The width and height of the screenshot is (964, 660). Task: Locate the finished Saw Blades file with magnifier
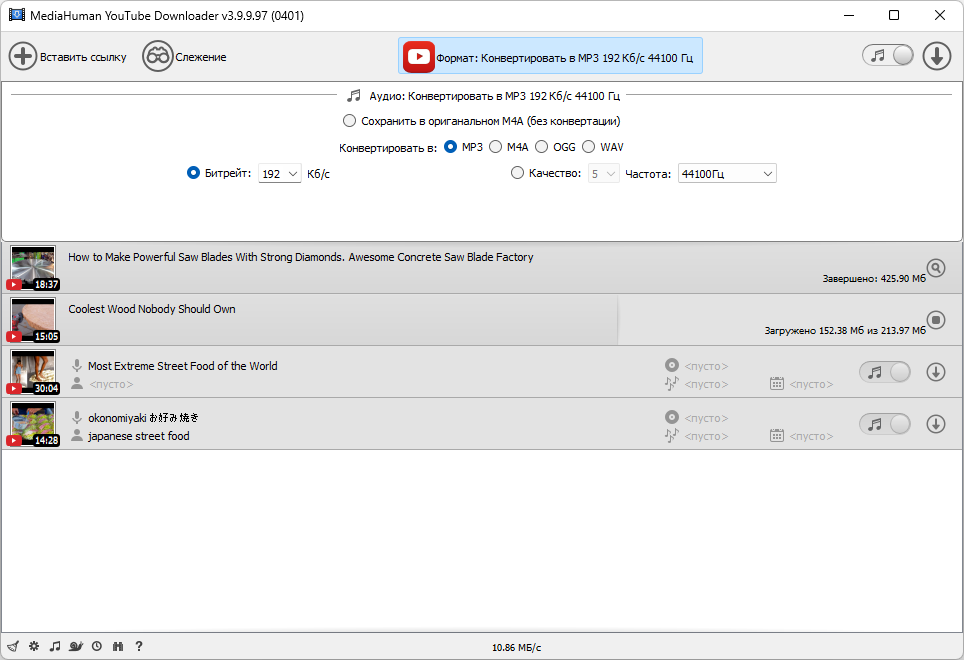coord(936,268)
